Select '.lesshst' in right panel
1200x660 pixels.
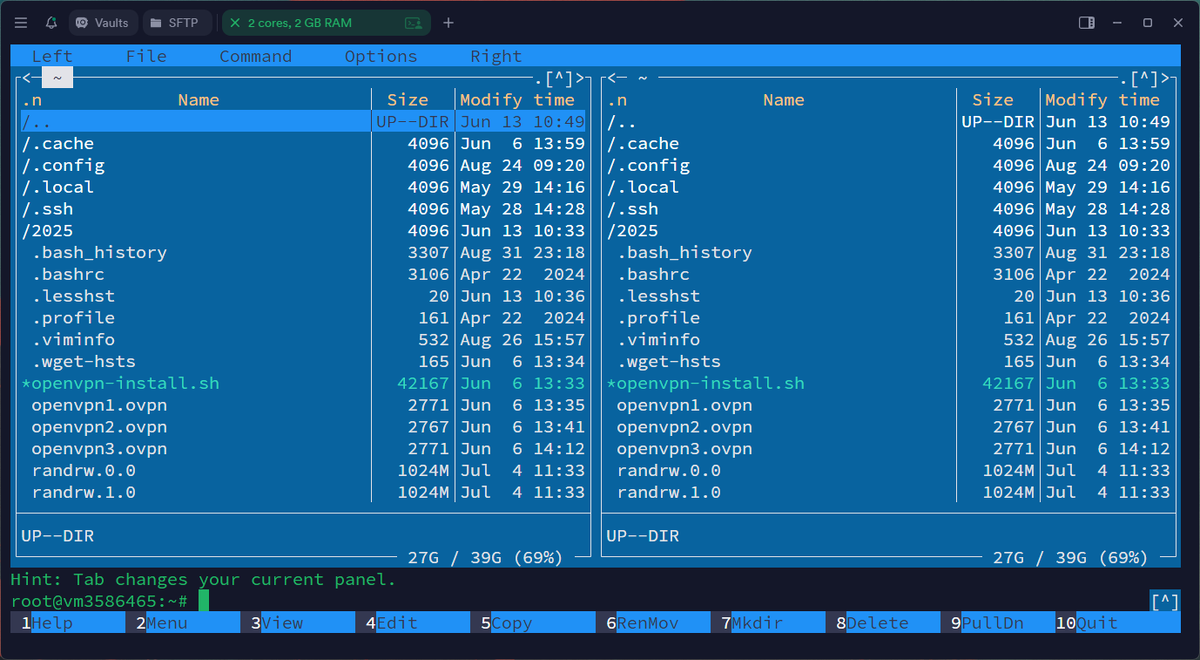tap(888, 297)
